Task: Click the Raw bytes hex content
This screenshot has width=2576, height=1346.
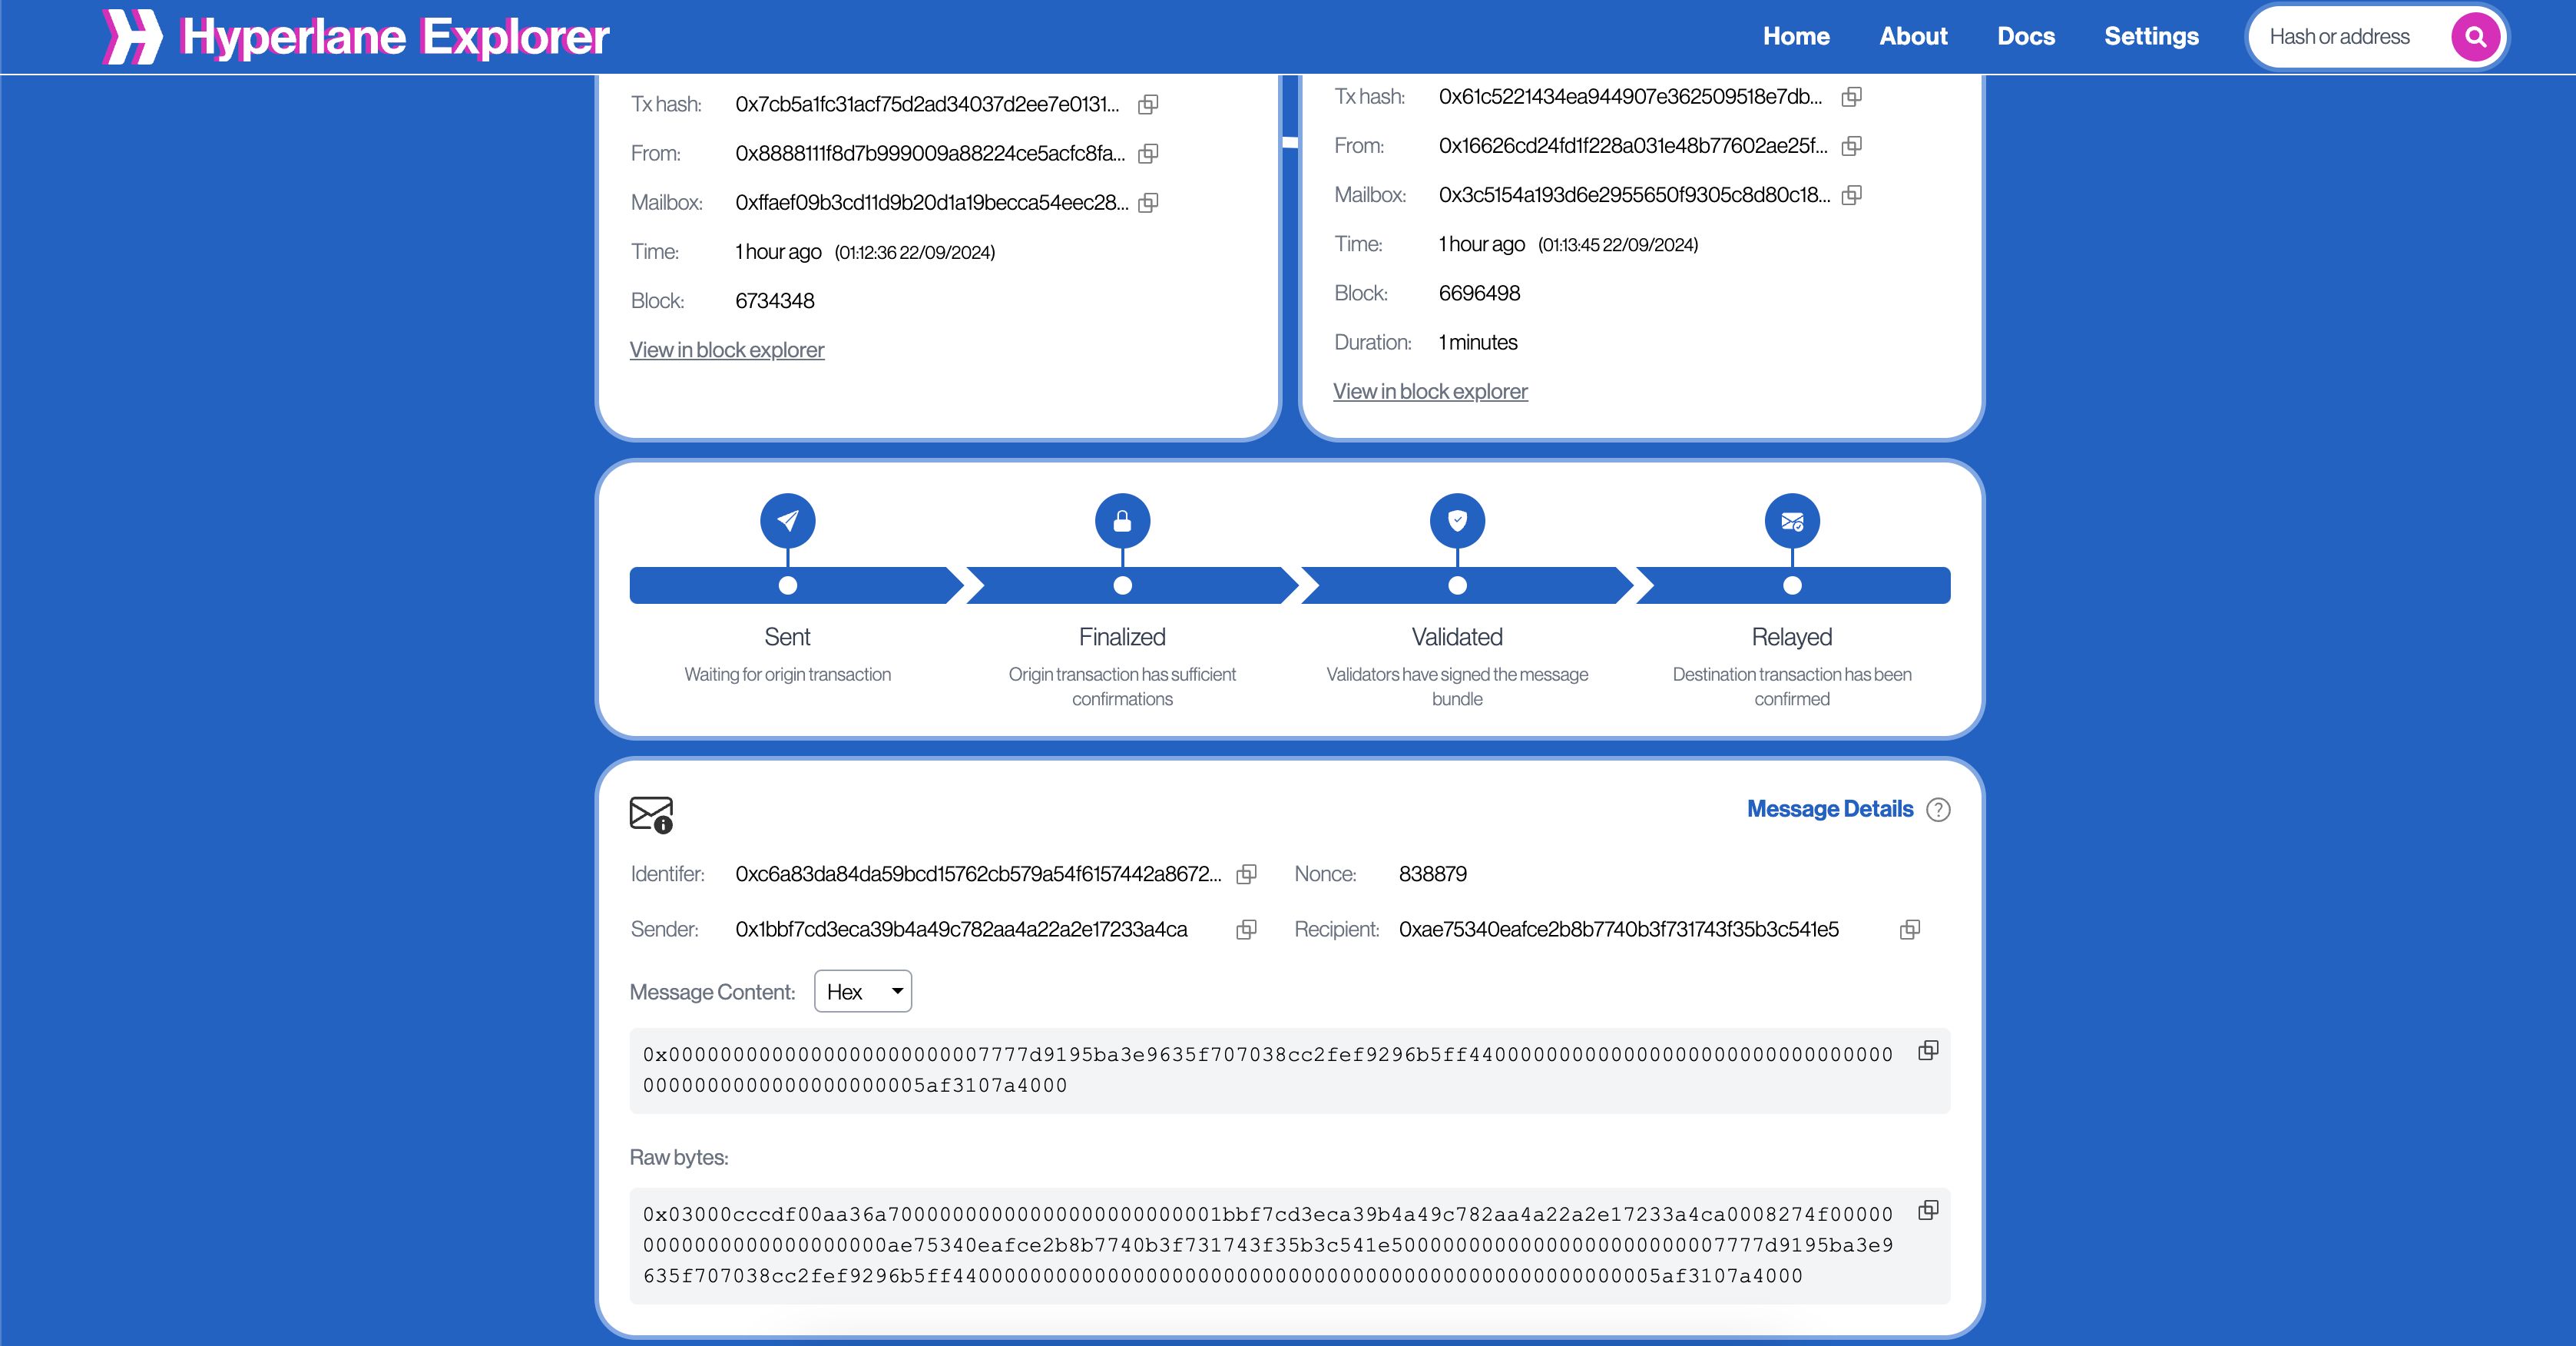Action: 1267,1245
